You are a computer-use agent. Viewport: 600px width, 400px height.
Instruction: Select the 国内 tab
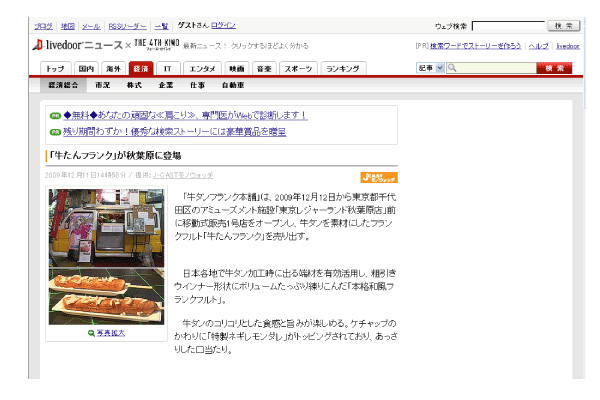pos(86,69)
